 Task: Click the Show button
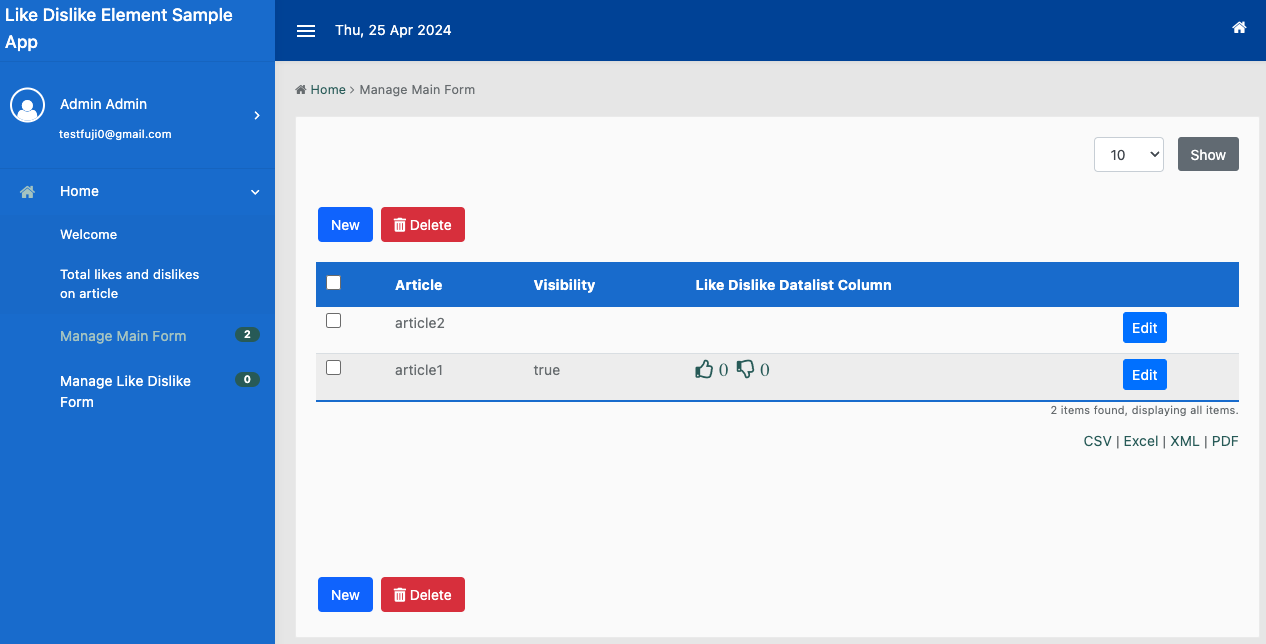click(x=1208, y=155)
